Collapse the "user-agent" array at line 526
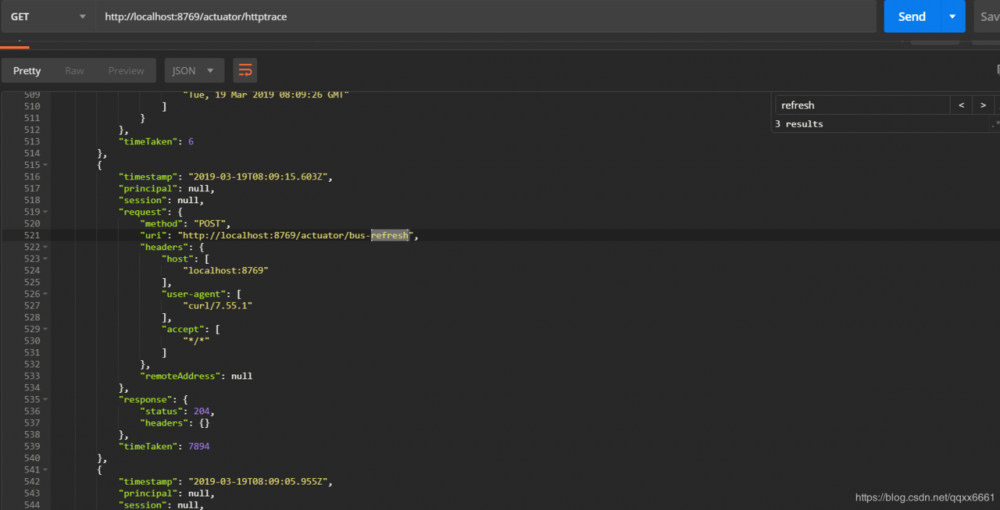This screenshot has width=1000, height=510. (46, 294)
